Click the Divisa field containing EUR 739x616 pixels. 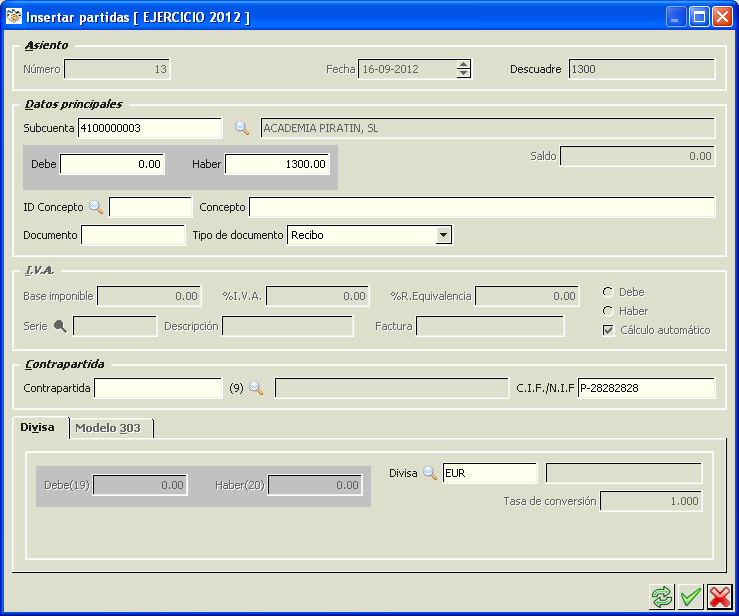(490, 473)
